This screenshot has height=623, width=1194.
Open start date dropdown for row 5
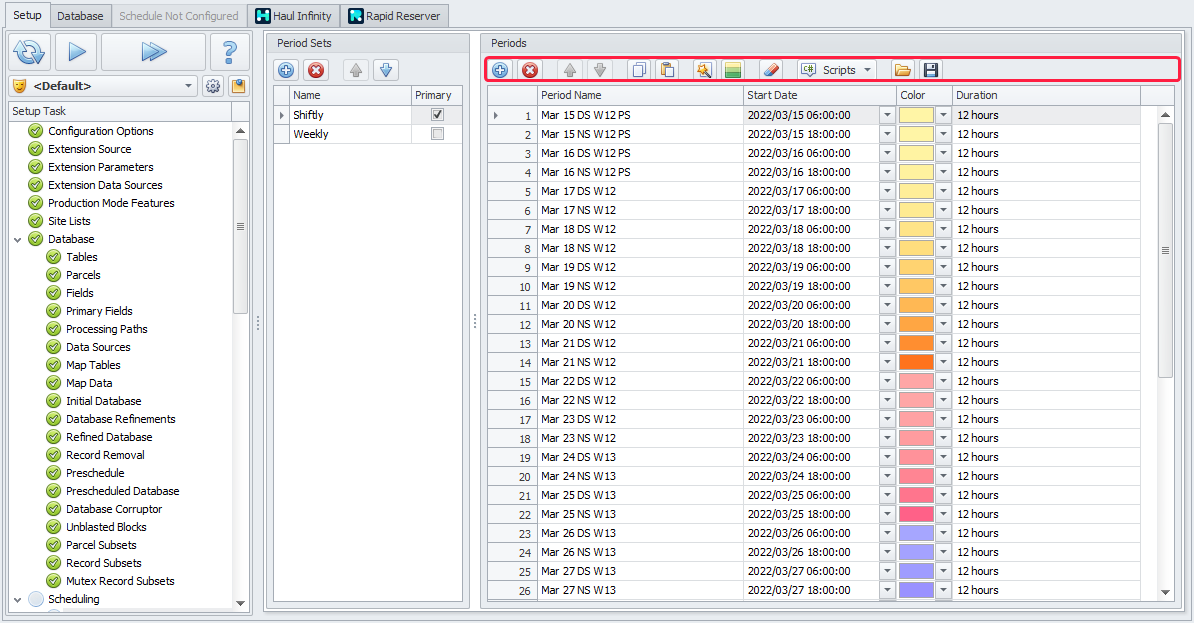(887, 191)
